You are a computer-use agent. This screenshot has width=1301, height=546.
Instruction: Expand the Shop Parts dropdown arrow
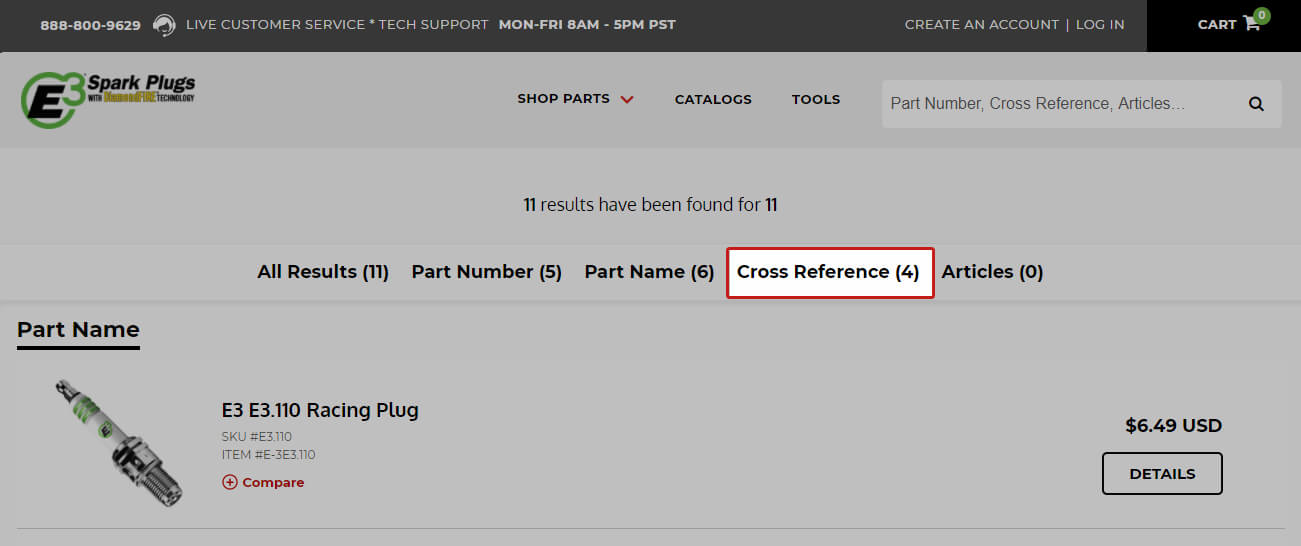tap(627, 99)
